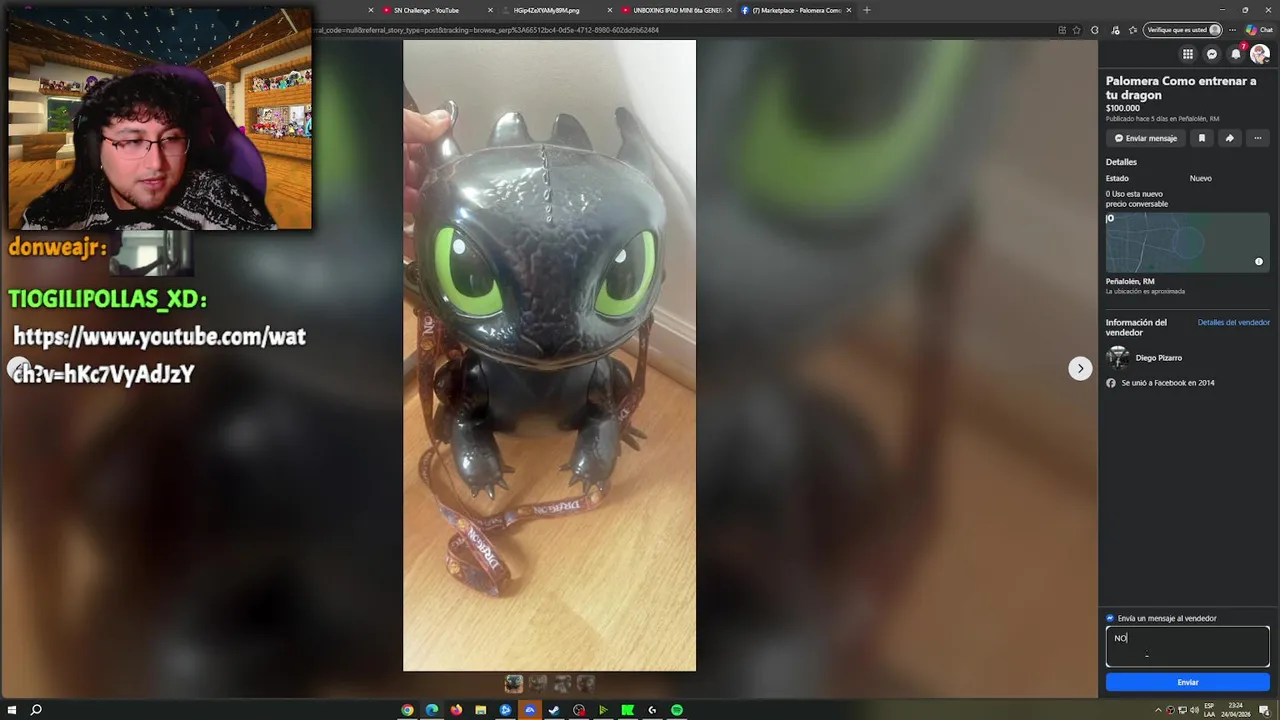1280x720 pixels.
Task: Click the map info icon
Action: pos(1259,262)
